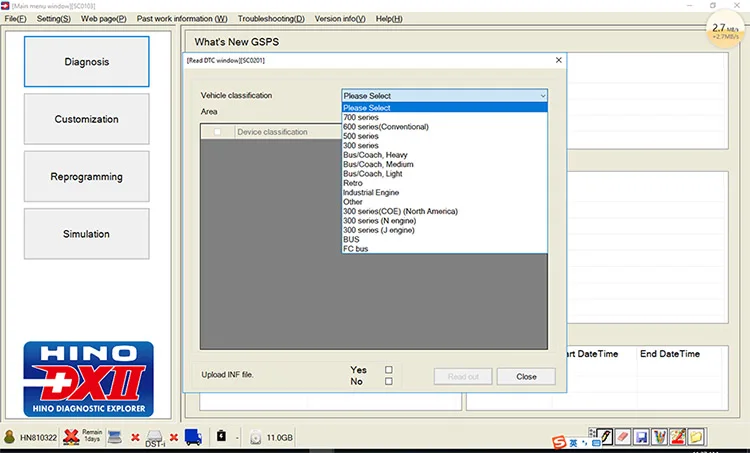Click the laptop computer status icon
This screenshot has width=750, height=453.
coord(115,437)
